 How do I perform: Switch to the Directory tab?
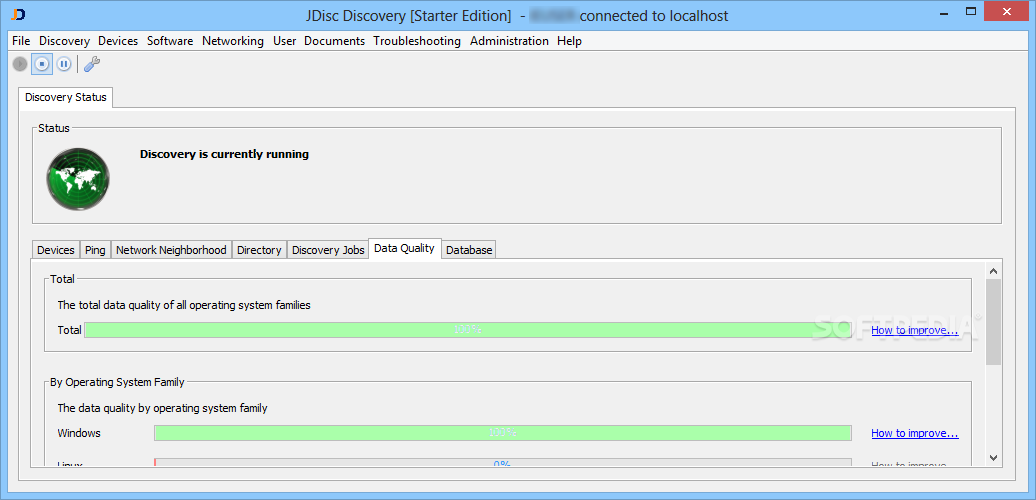(259, 250)
